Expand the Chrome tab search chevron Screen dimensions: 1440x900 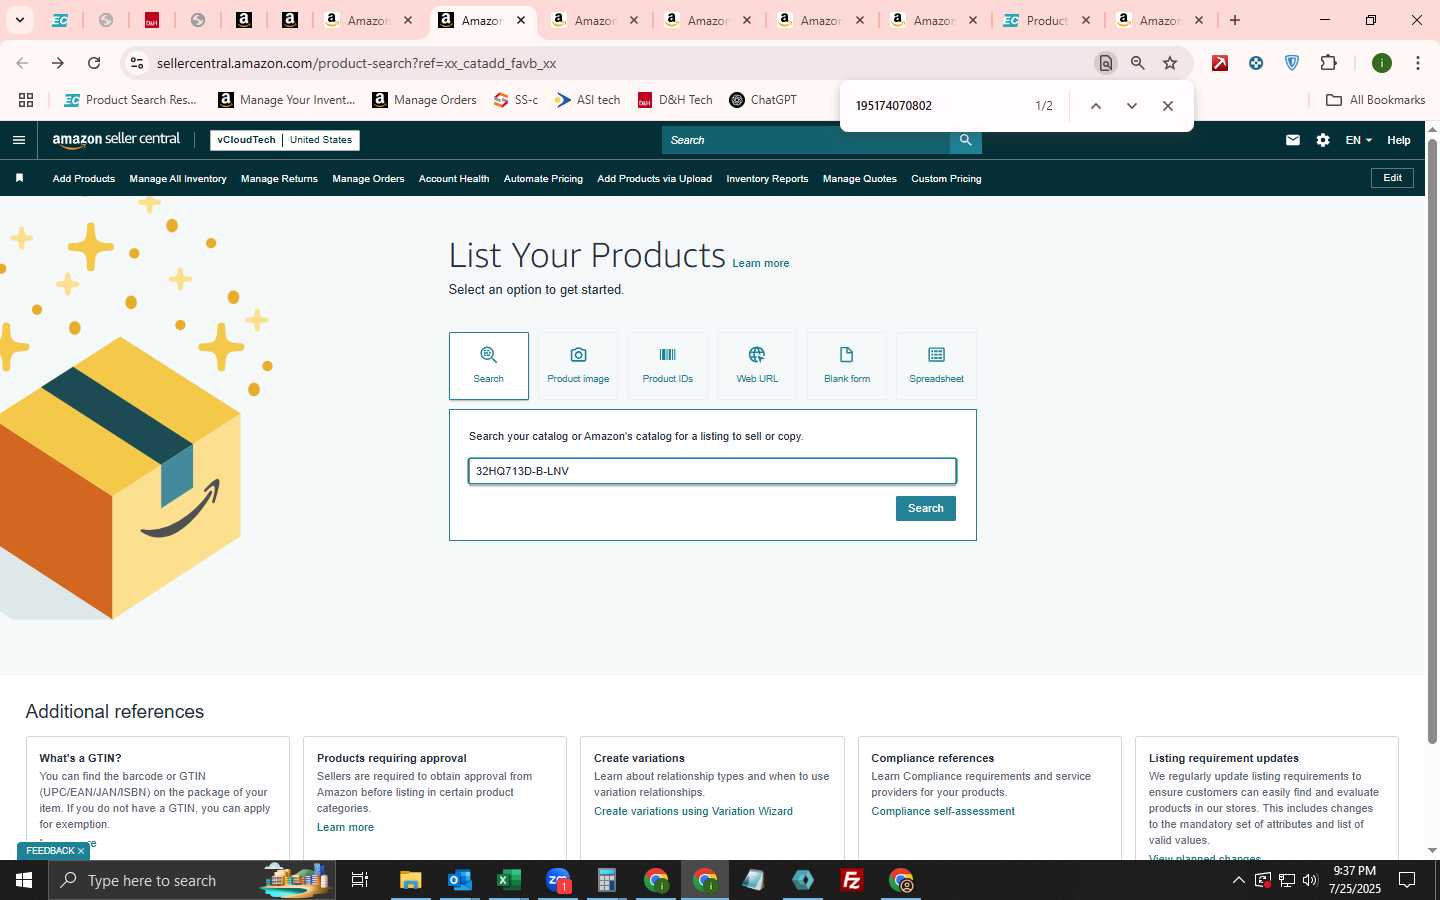(19, 20)
